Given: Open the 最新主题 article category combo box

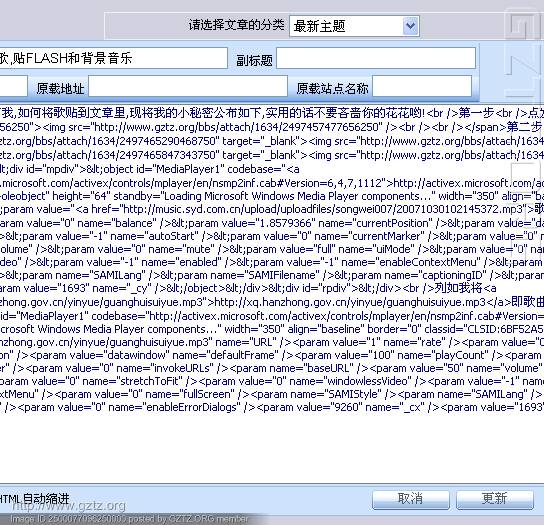Looking at the screenshot, I should point(354,26).
